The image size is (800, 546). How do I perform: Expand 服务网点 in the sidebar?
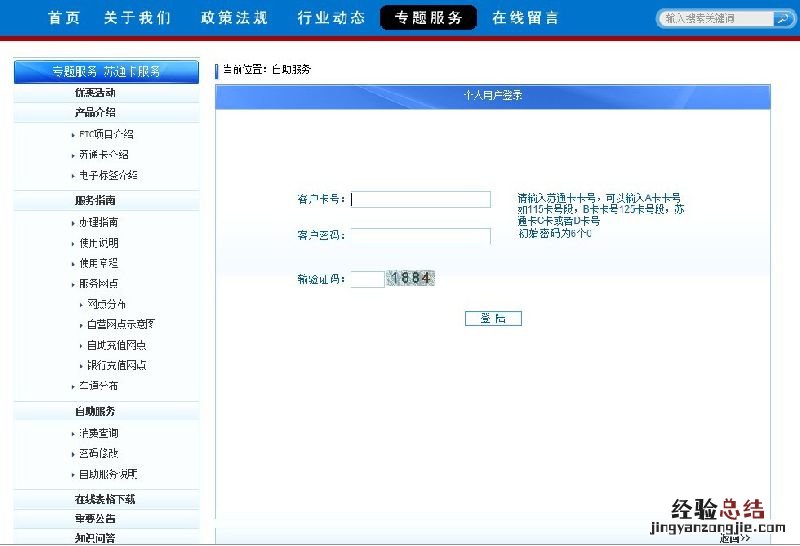point(98,284)
